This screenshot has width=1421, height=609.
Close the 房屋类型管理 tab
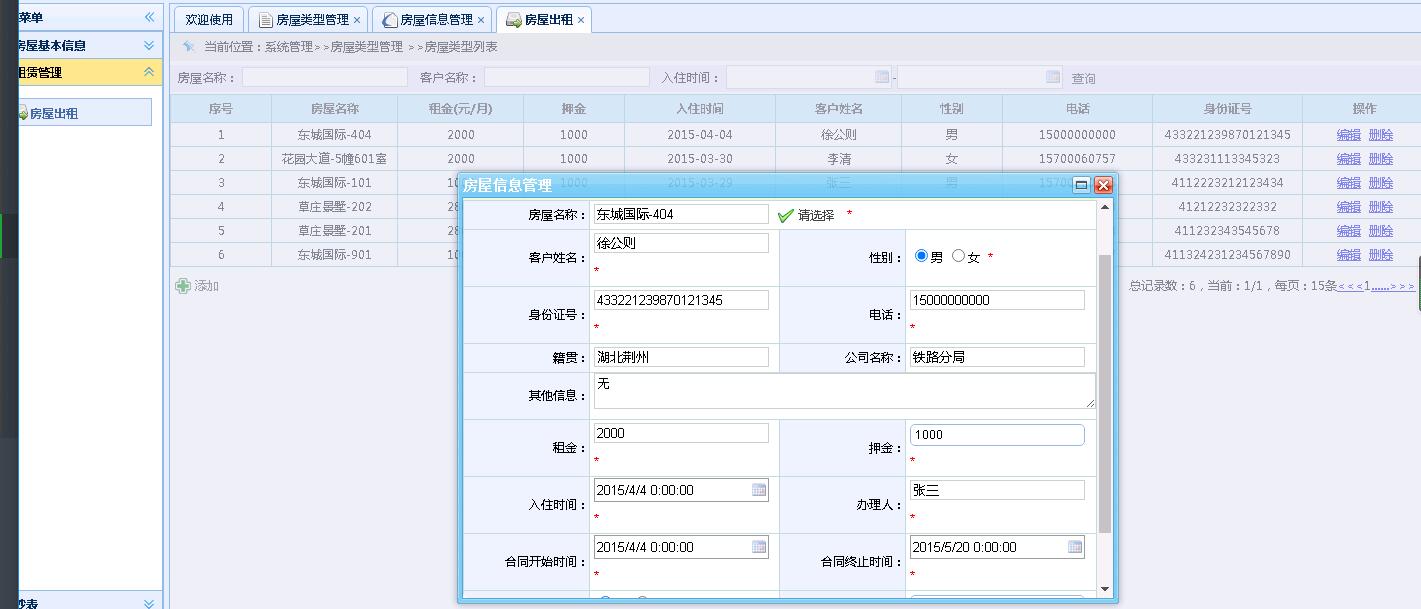click(x=357, y=20)
